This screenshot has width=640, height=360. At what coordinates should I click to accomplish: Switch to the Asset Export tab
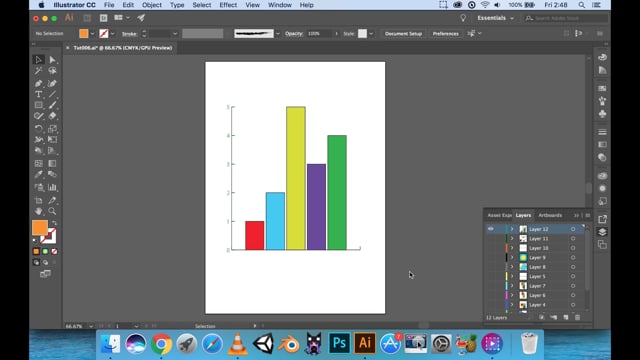[x=500, y=215]
